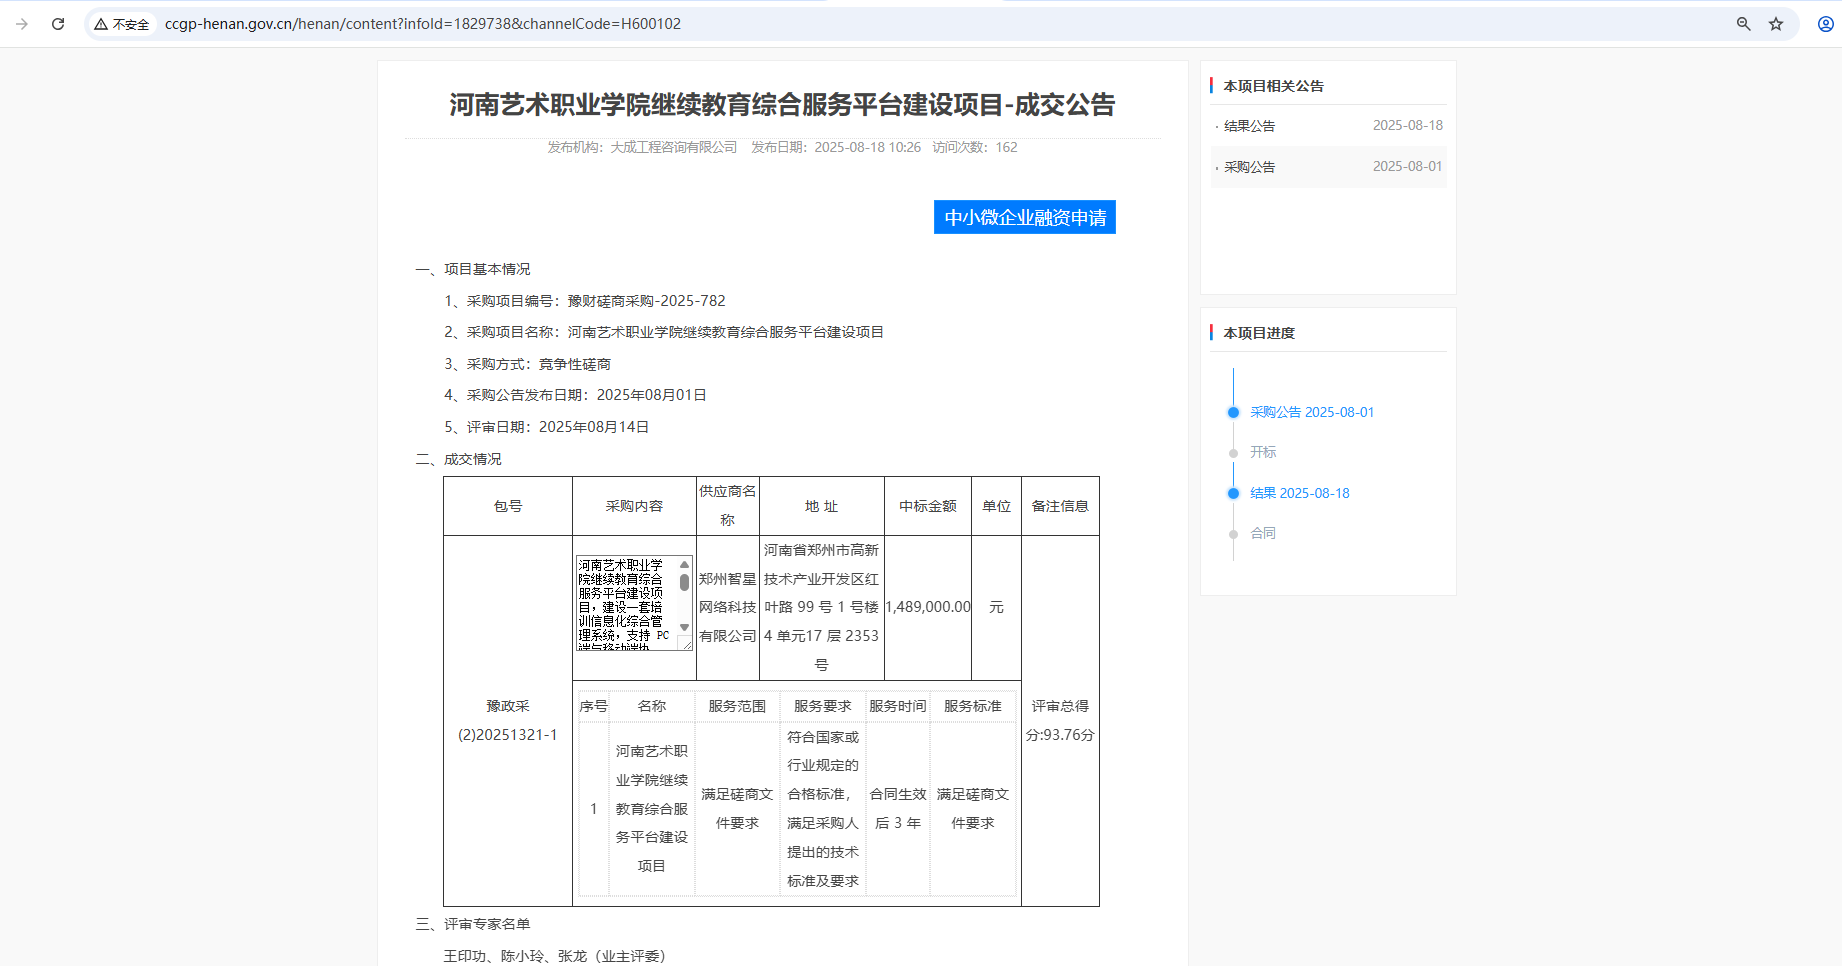Viewport: 1842px width, 966px height.
Task: Click the address bar URL field
Action: (420, 23)
